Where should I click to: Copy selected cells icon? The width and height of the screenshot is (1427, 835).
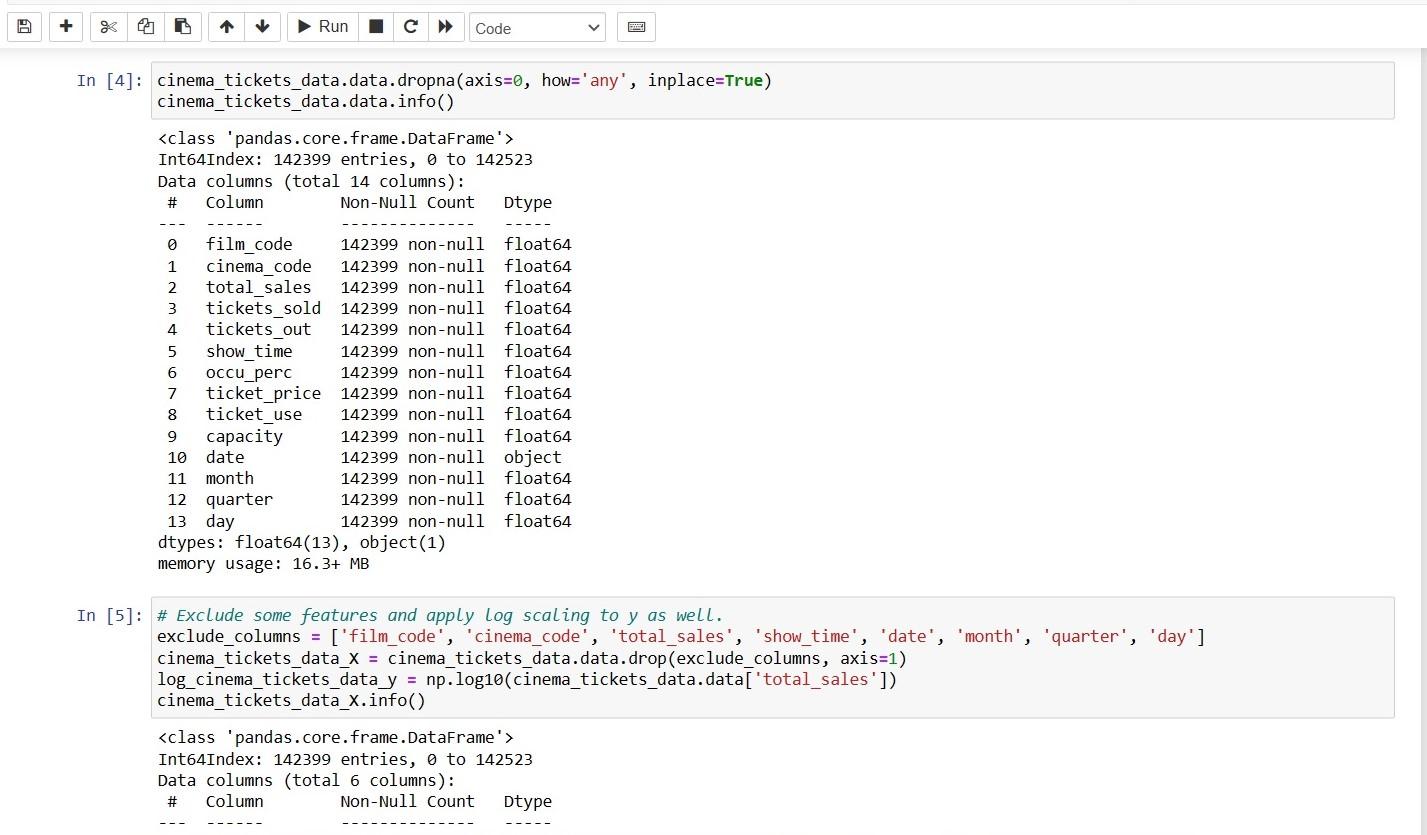pos(146,27)
